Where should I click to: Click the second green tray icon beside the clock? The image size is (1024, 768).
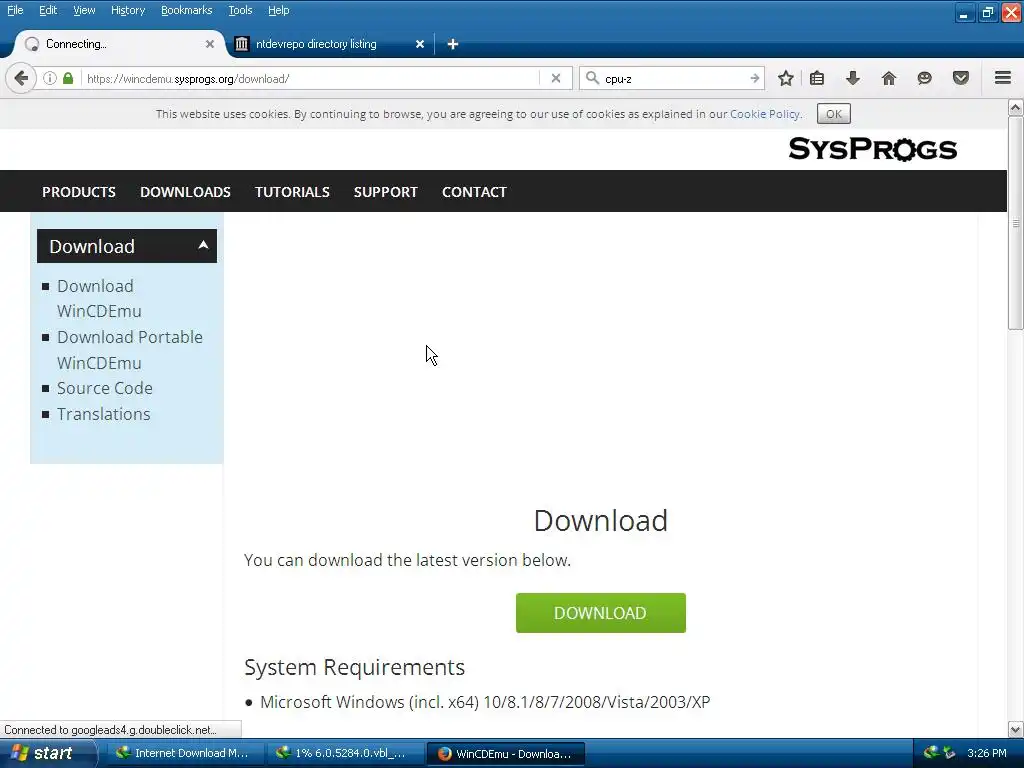pyautogui.click(x=948, y=753)
